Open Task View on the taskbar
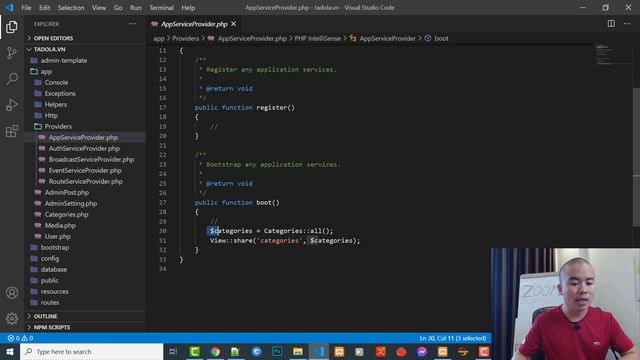This screenshot has height=360, width=640. click(x=173, y=351)
